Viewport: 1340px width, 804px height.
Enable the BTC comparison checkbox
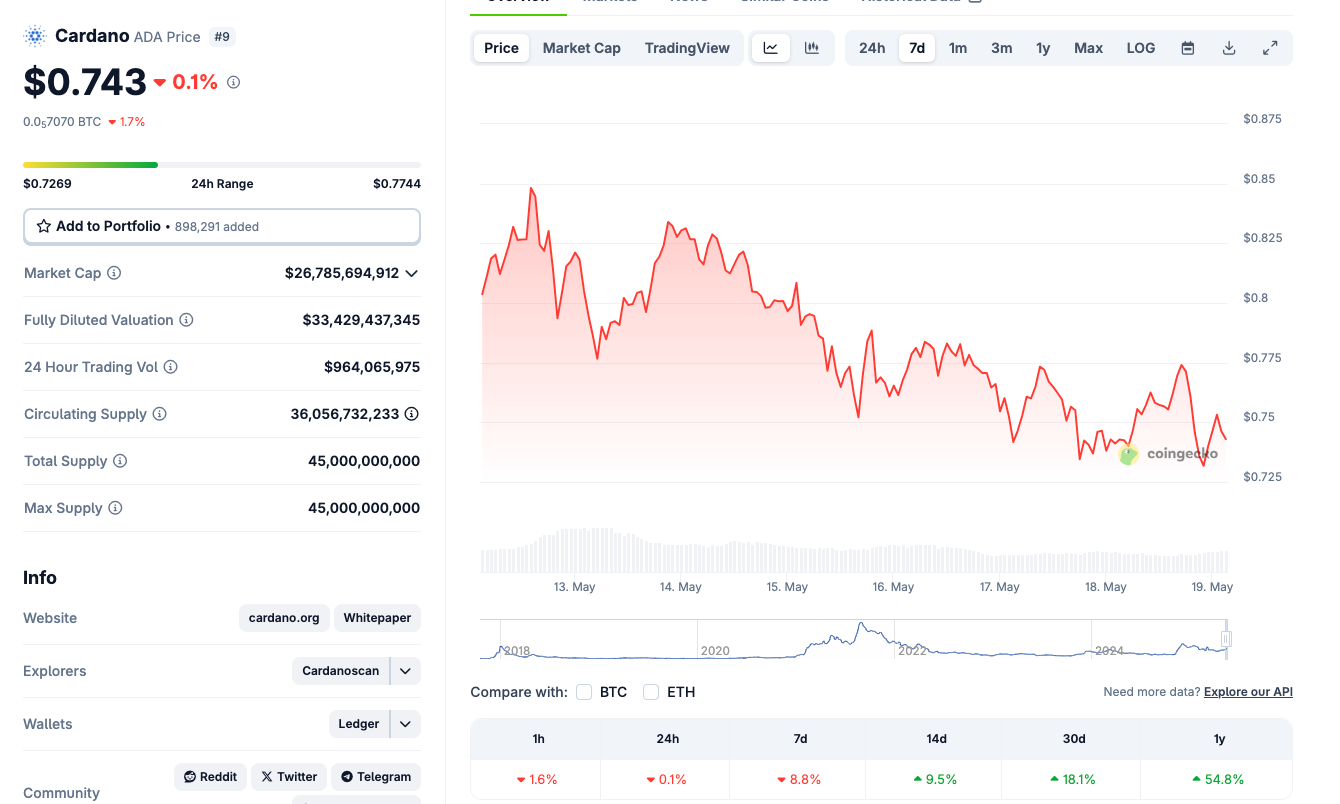(x=584, y=692)
